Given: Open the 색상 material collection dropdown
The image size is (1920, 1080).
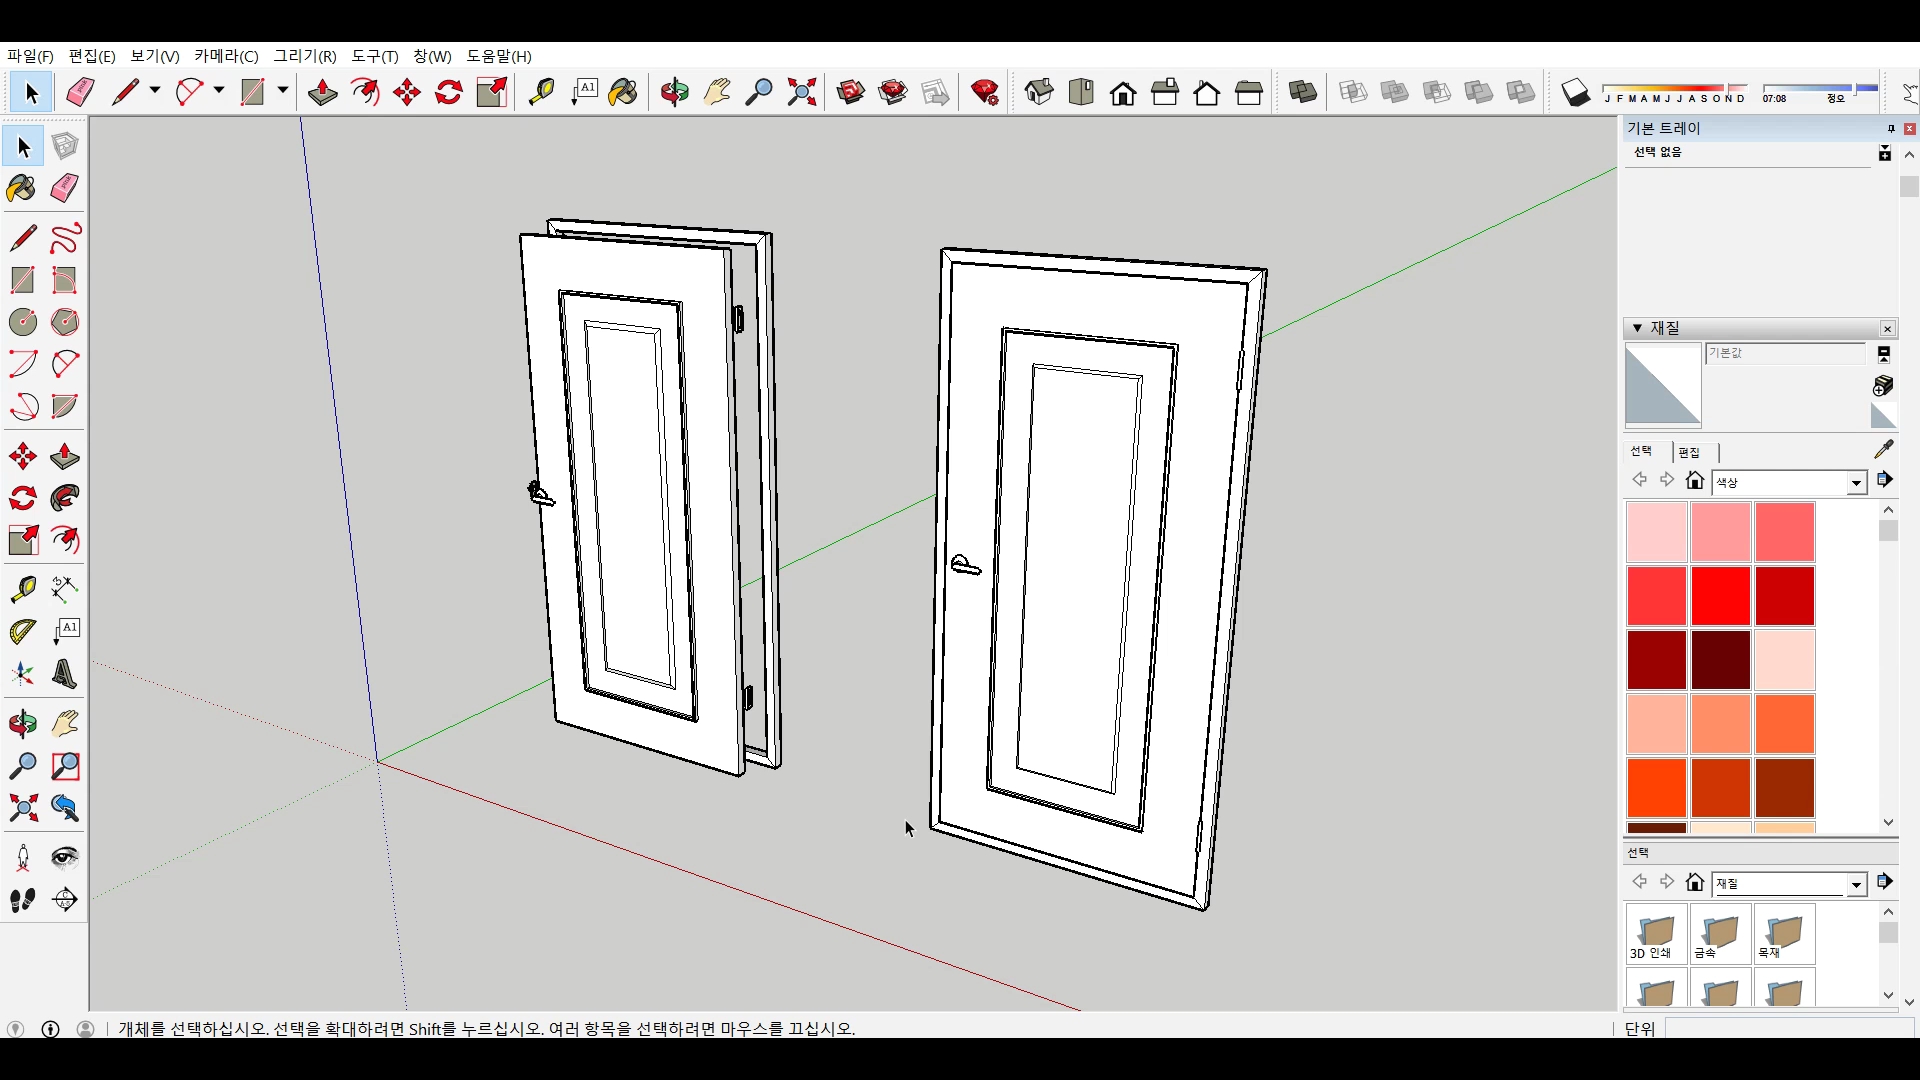Looking at the screenshot, I should pos(1856,483).
